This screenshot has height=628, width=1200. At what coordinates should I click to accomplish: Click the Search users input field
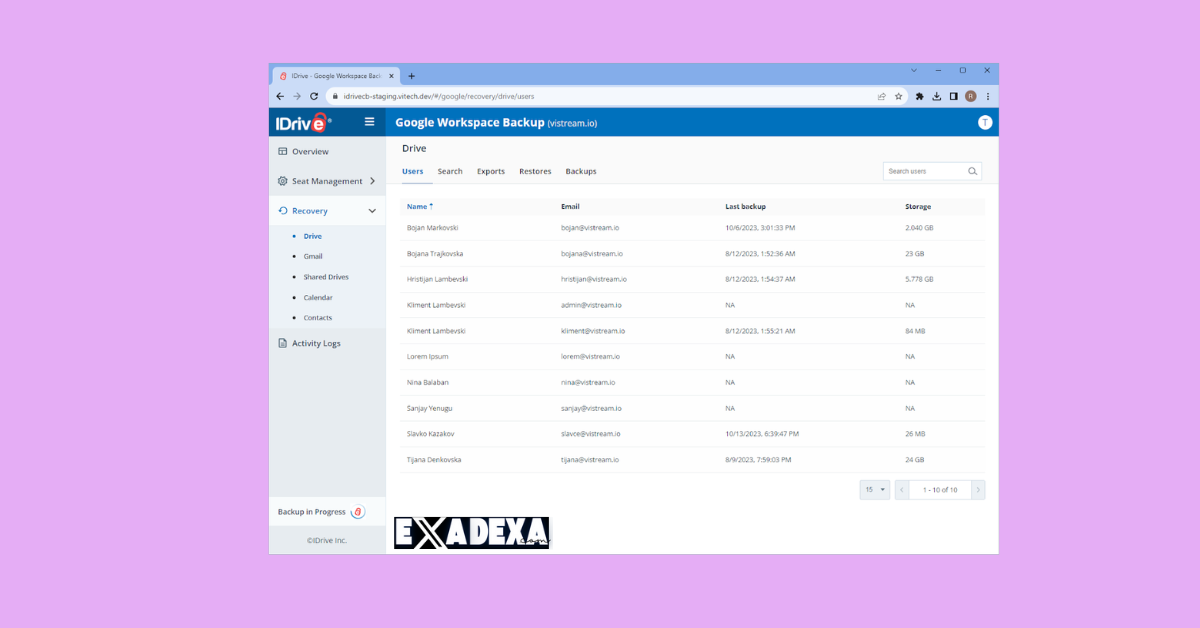click(x=924, y=171)
